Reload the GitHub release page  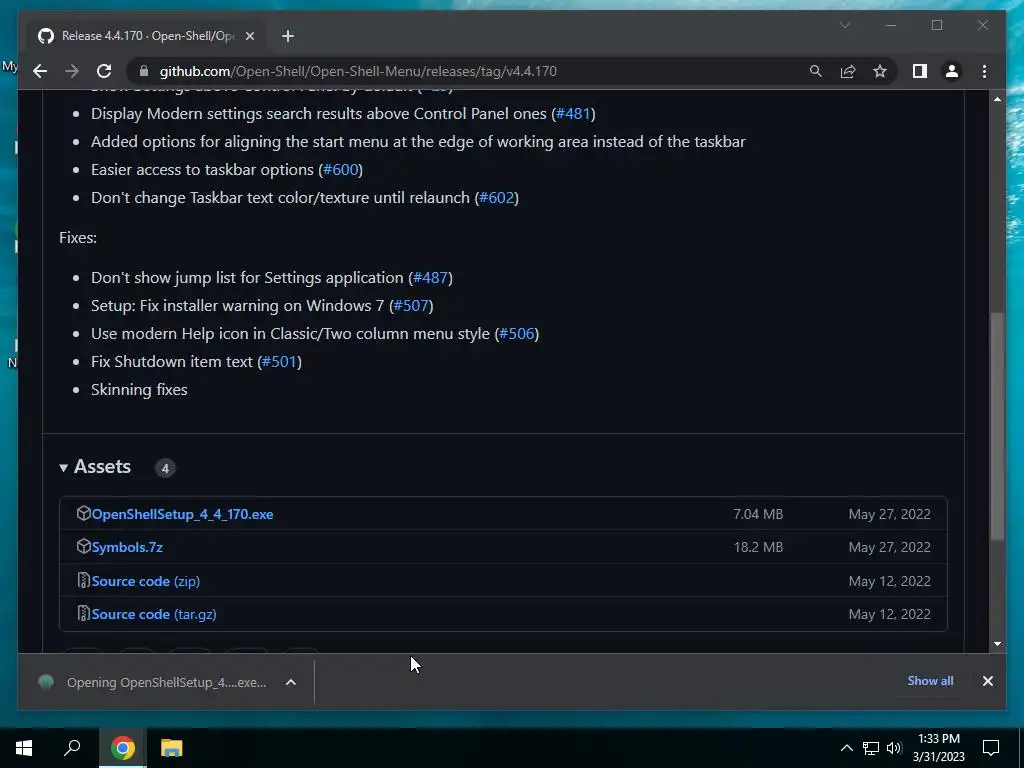pyautogui.click(x=104, y=71)
